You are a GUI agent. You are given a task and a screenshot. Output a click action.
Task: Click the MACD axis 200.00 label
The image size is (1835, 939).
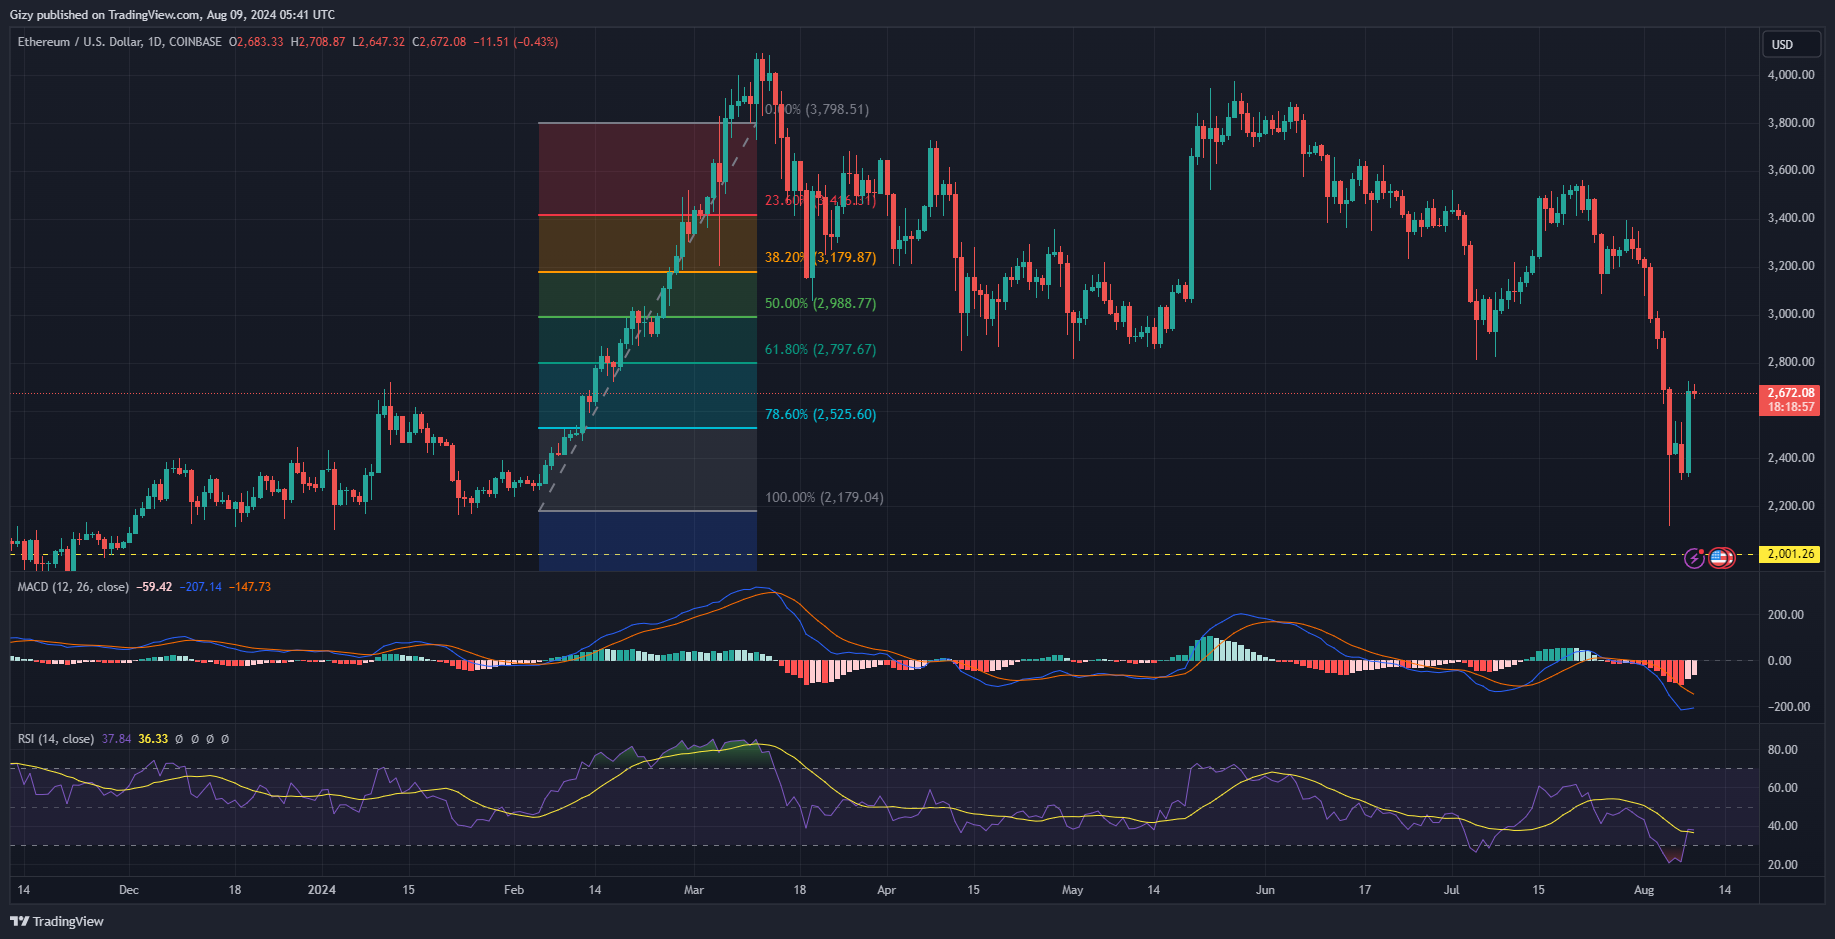tap(1786, 615)
